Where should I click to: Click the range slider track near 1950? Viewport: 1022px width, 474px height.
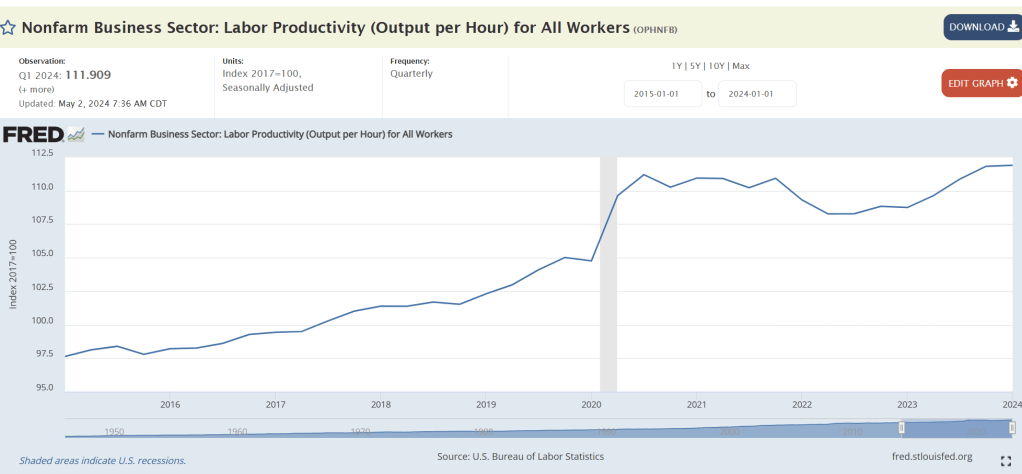click(114, 430)
